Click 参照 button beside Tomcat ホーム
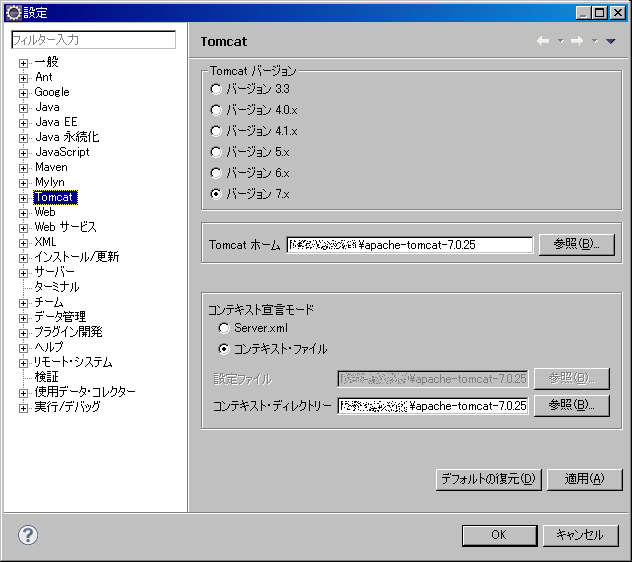Viewport: 632px width, 562px height. (576, 244)
